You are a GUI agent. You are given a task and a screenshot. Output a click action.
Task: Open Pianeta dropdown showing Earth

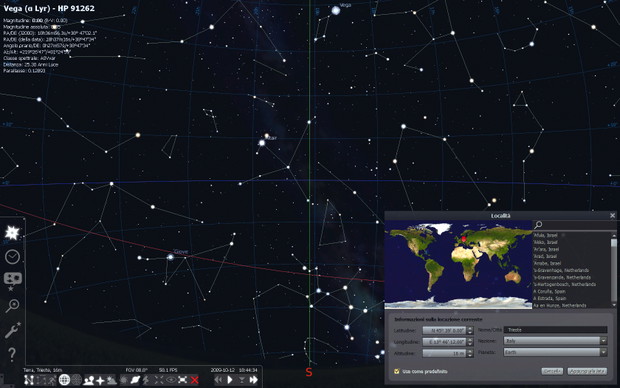pyautogui.click(x=556, y=352)
